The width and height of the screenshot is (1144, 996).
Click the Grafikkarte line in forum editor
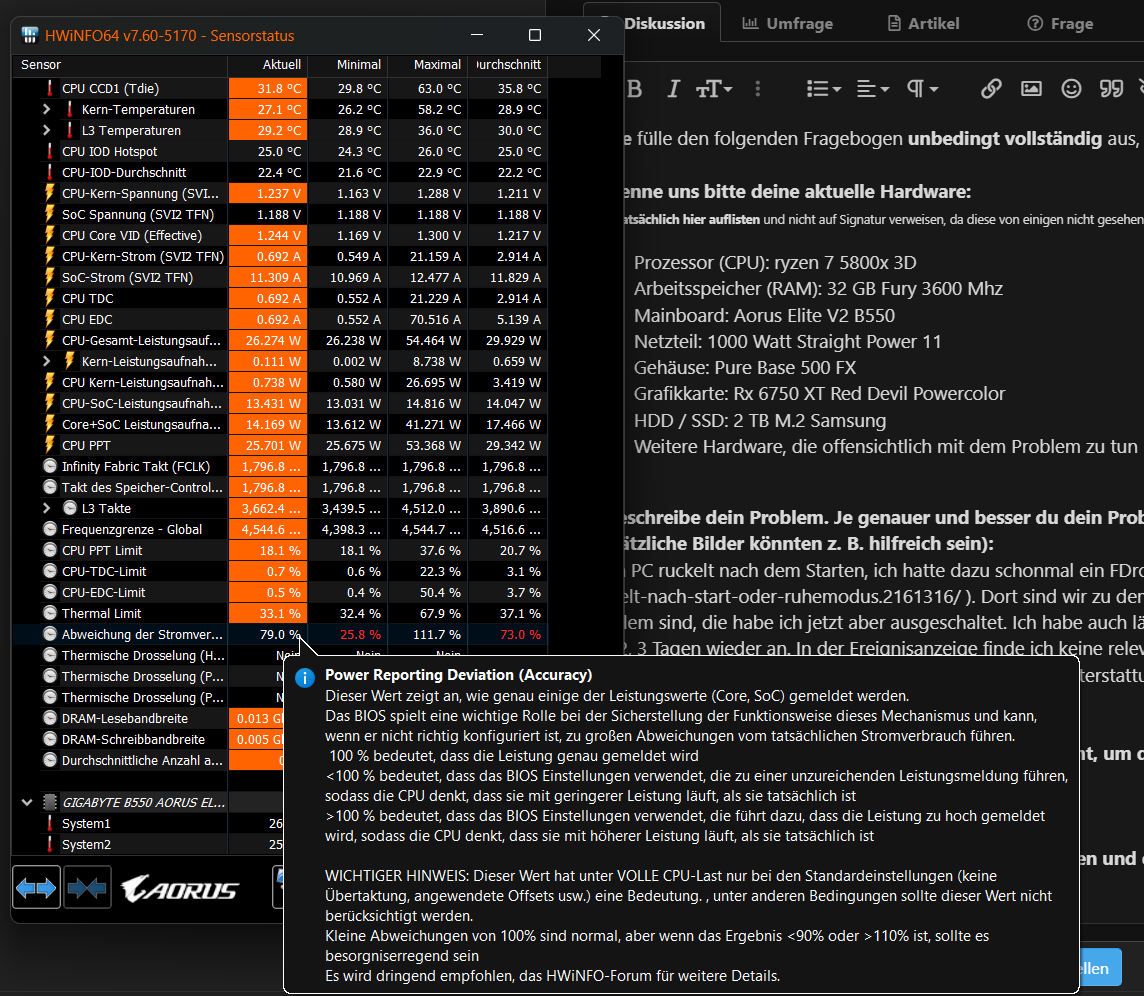coord(819,394)
